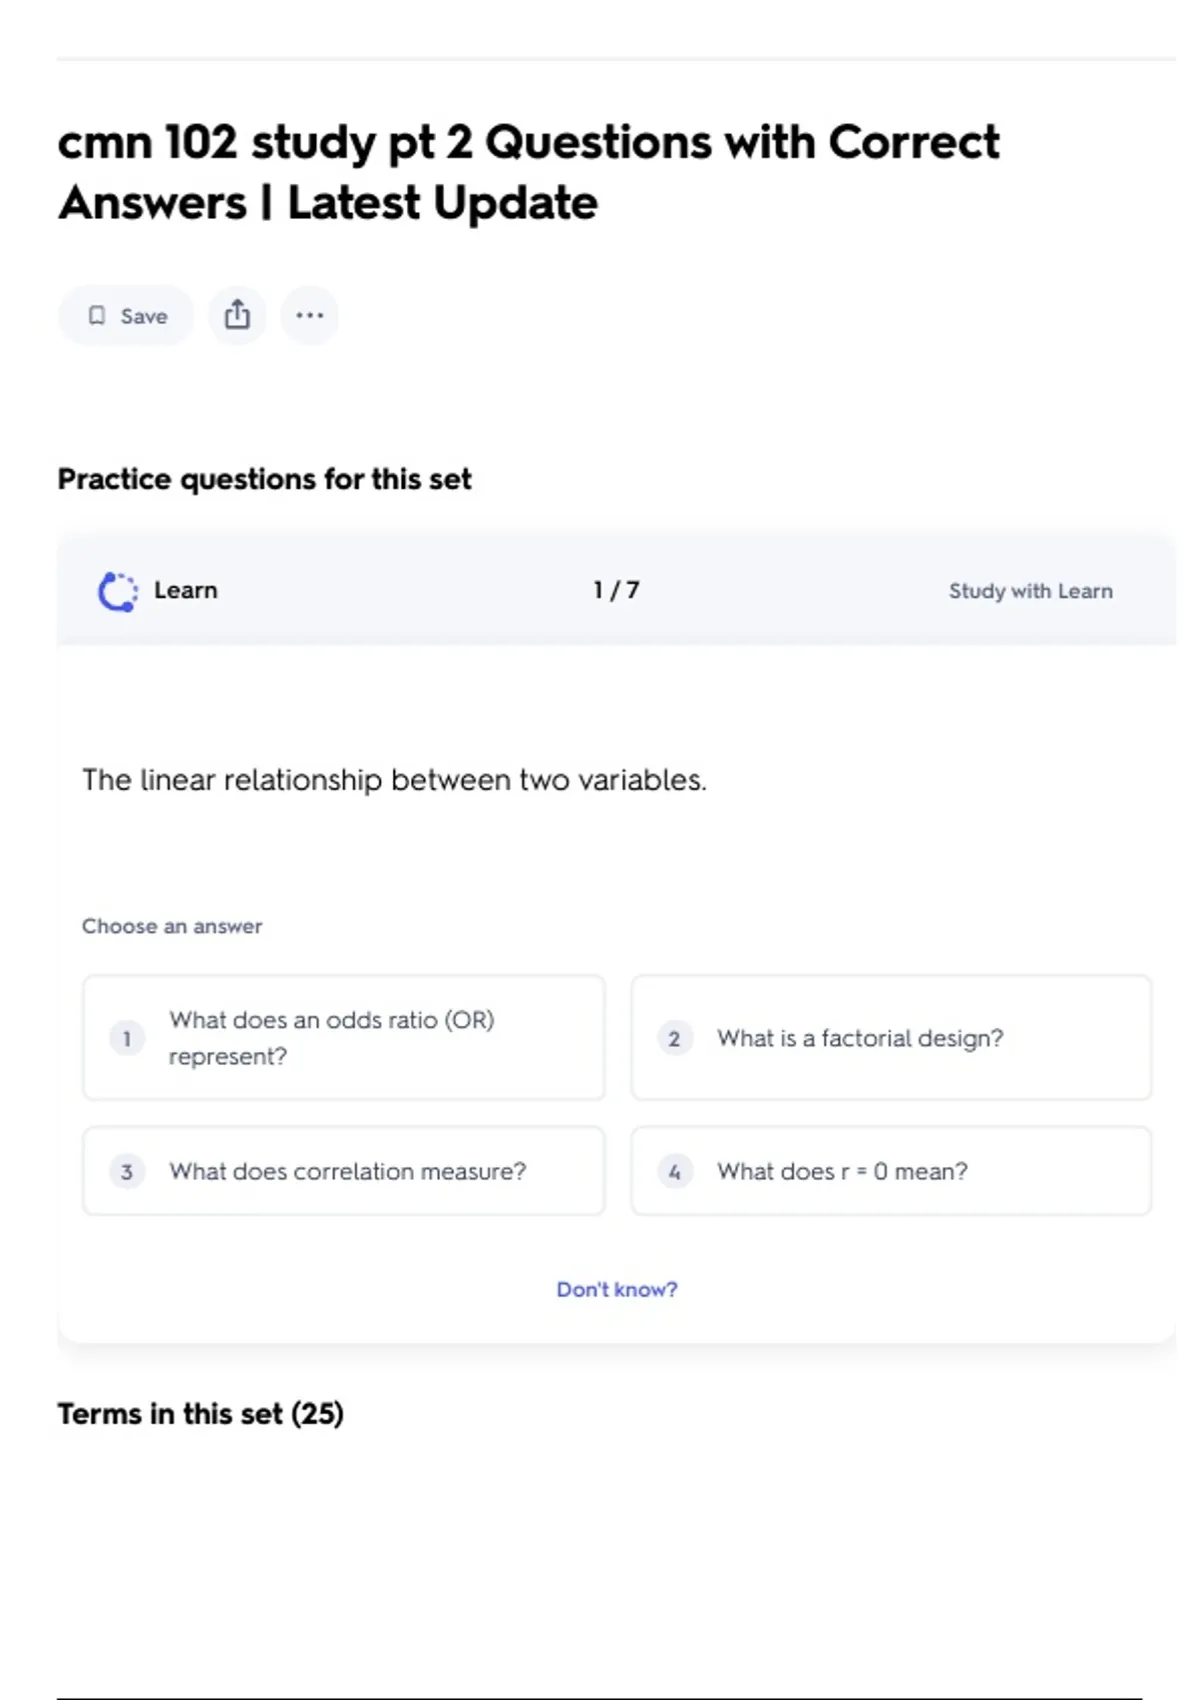Click the number 4 answer badge
The height and width of the screenshot is (1700, 1200).
(674, 1171)
